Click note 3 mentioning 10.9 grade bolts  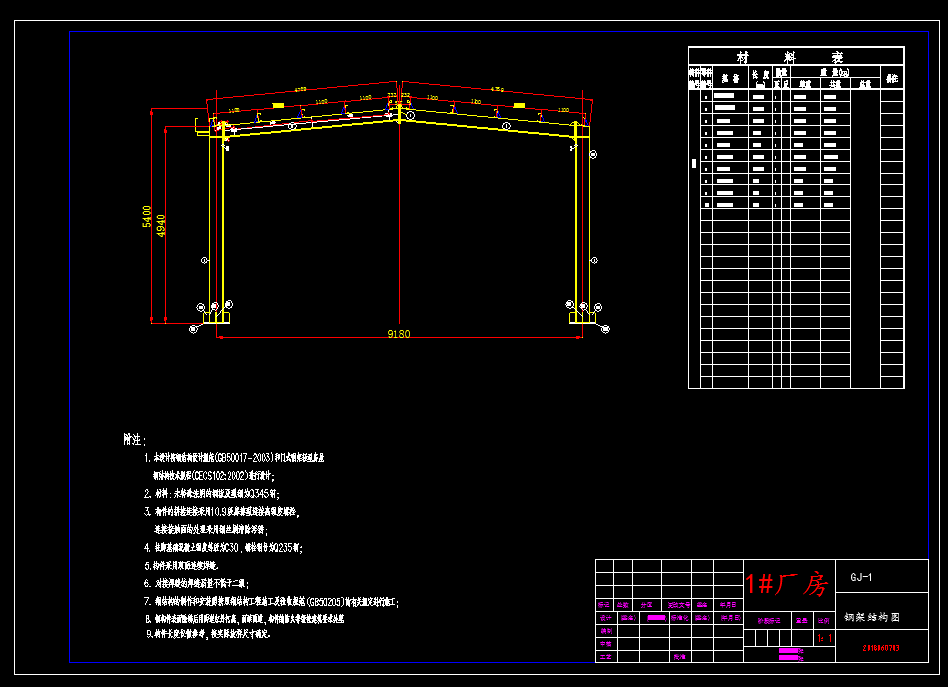click(x=221, y=512)
